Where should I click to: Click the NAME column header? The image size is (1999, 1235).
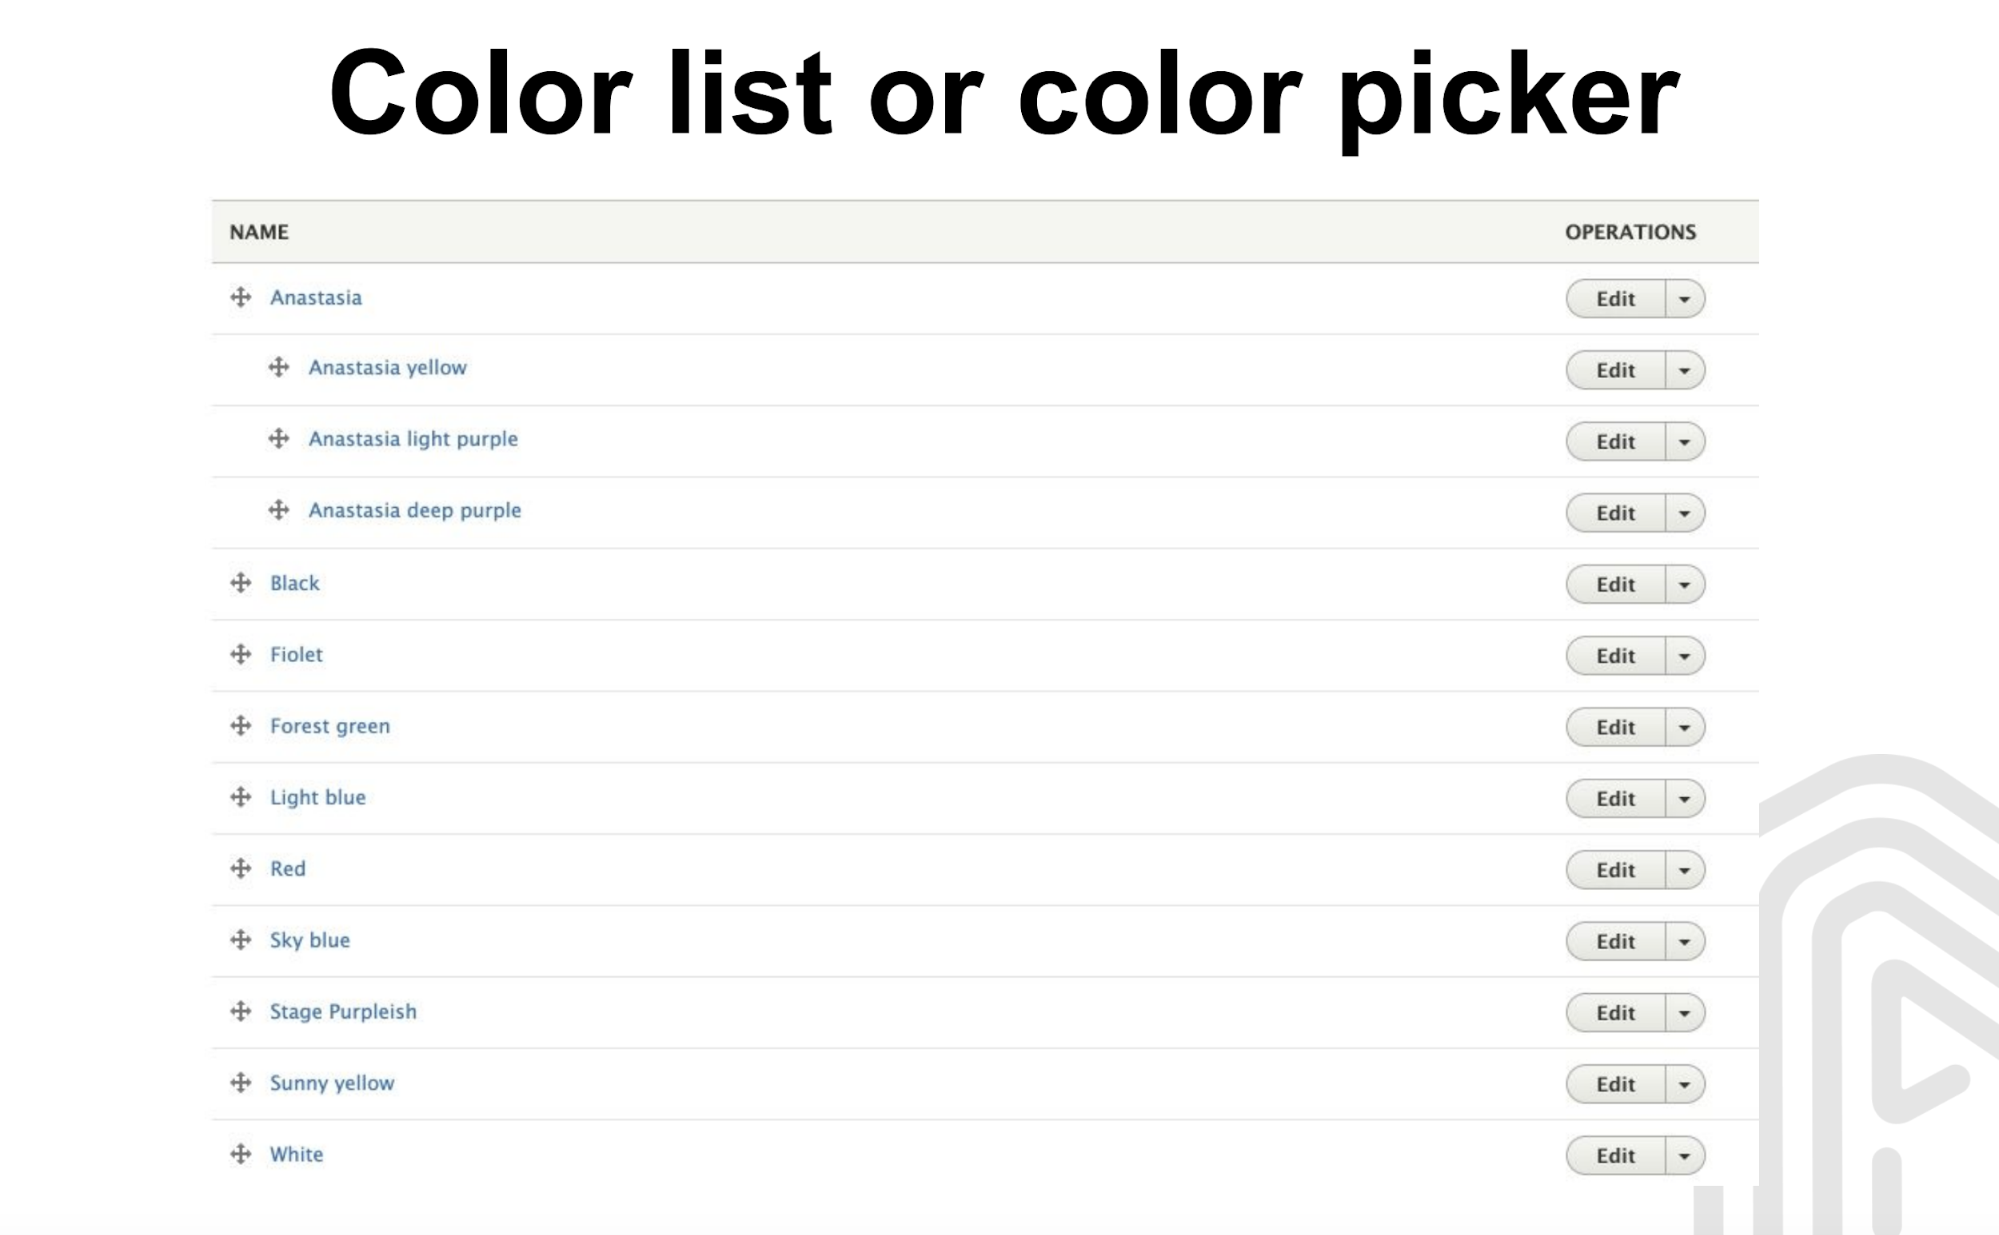258,231
